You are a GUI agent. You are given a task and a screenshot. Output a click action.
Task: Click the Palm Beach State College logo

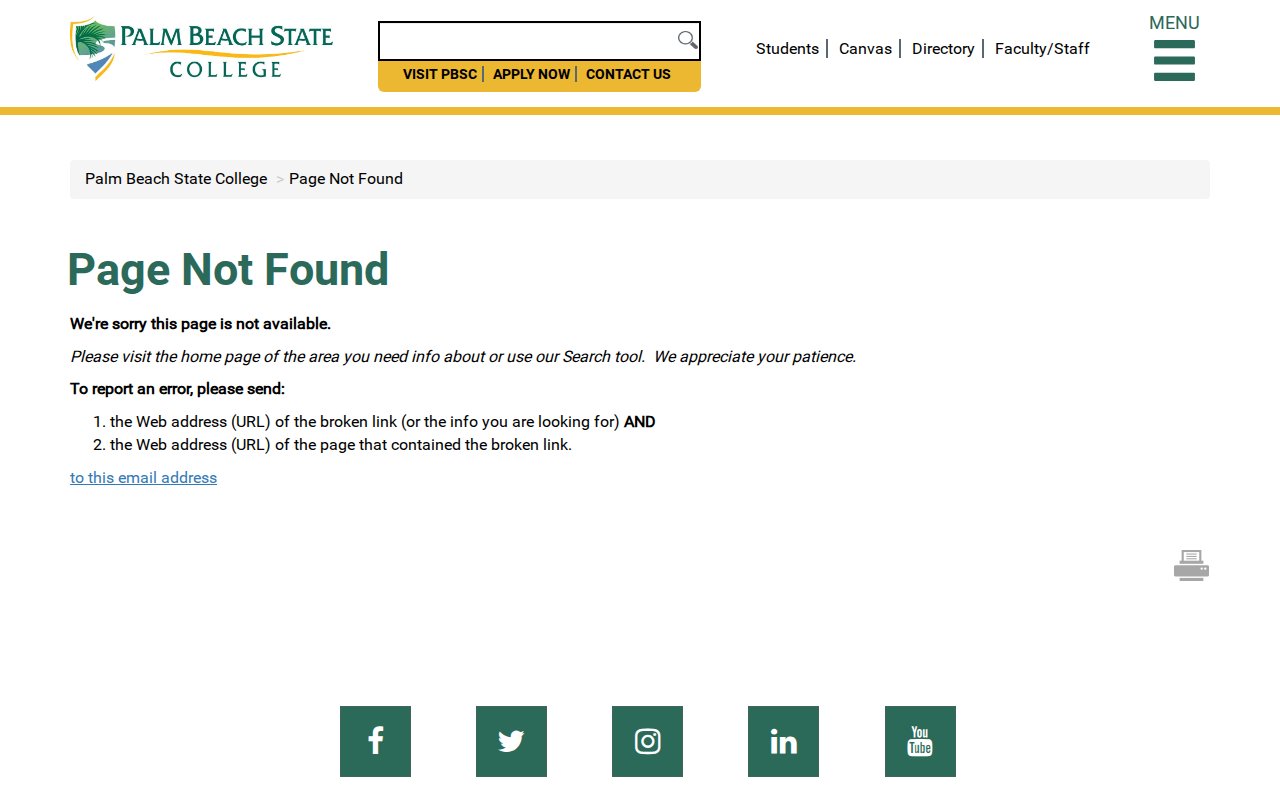[202, 49]
